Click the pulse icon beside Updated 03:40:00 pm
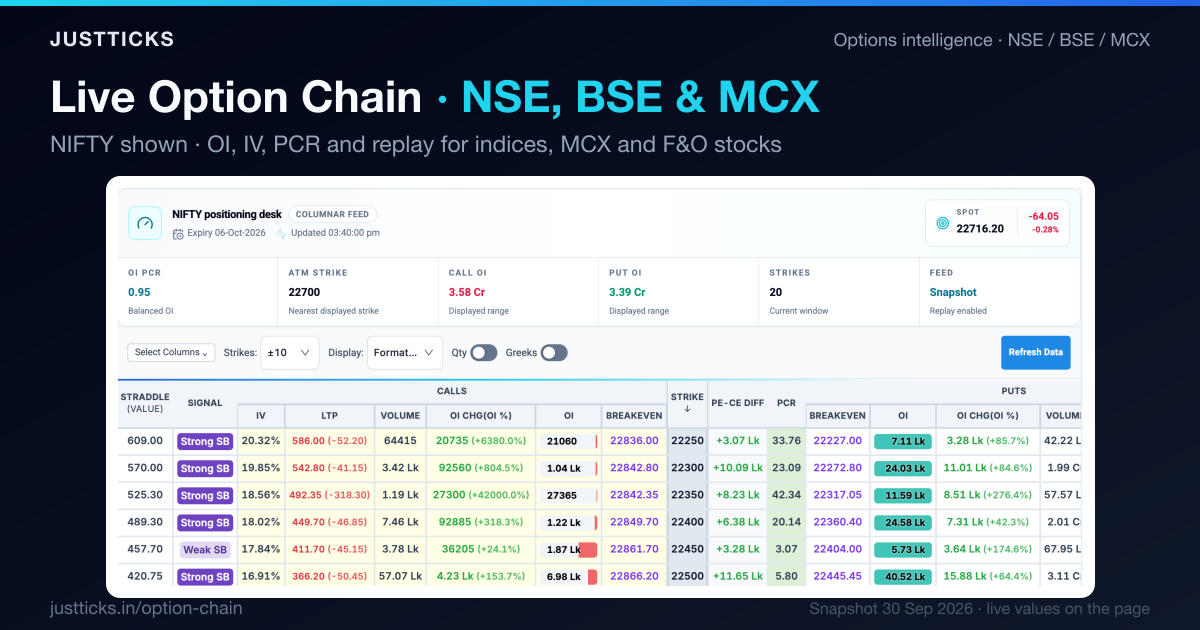 (x=282, y=233)
